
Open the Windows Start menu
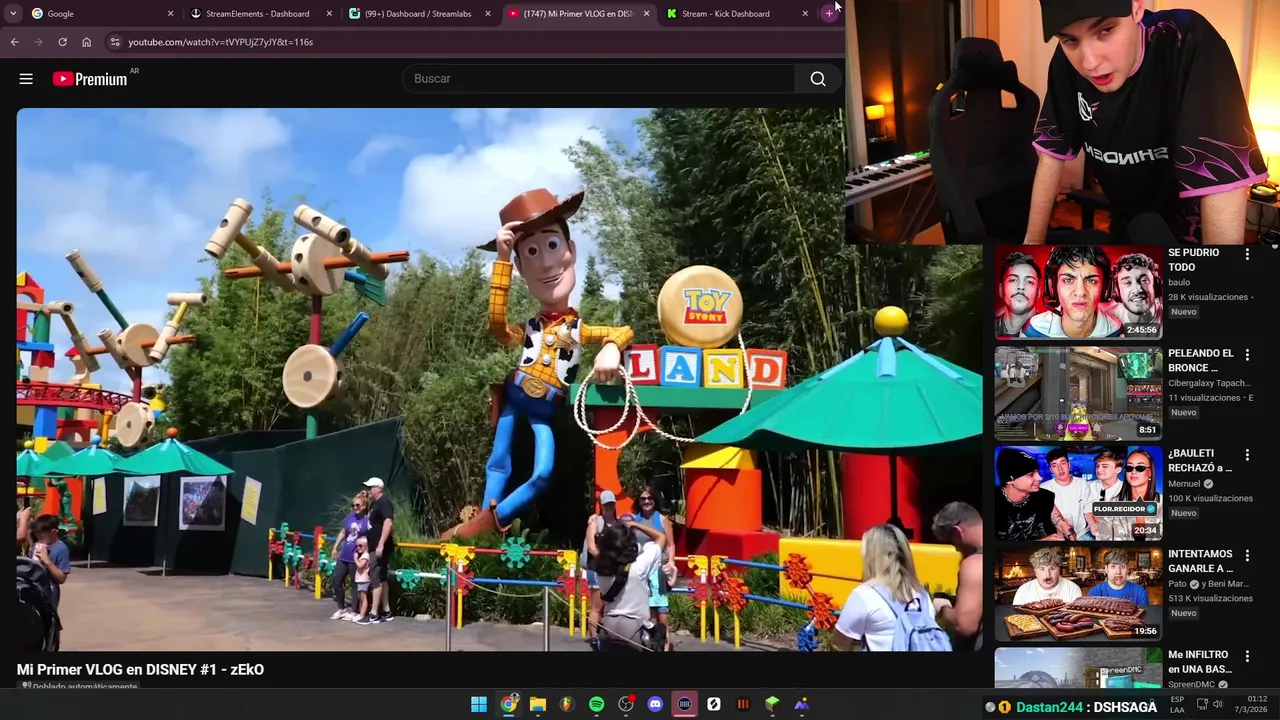point(479,705)
